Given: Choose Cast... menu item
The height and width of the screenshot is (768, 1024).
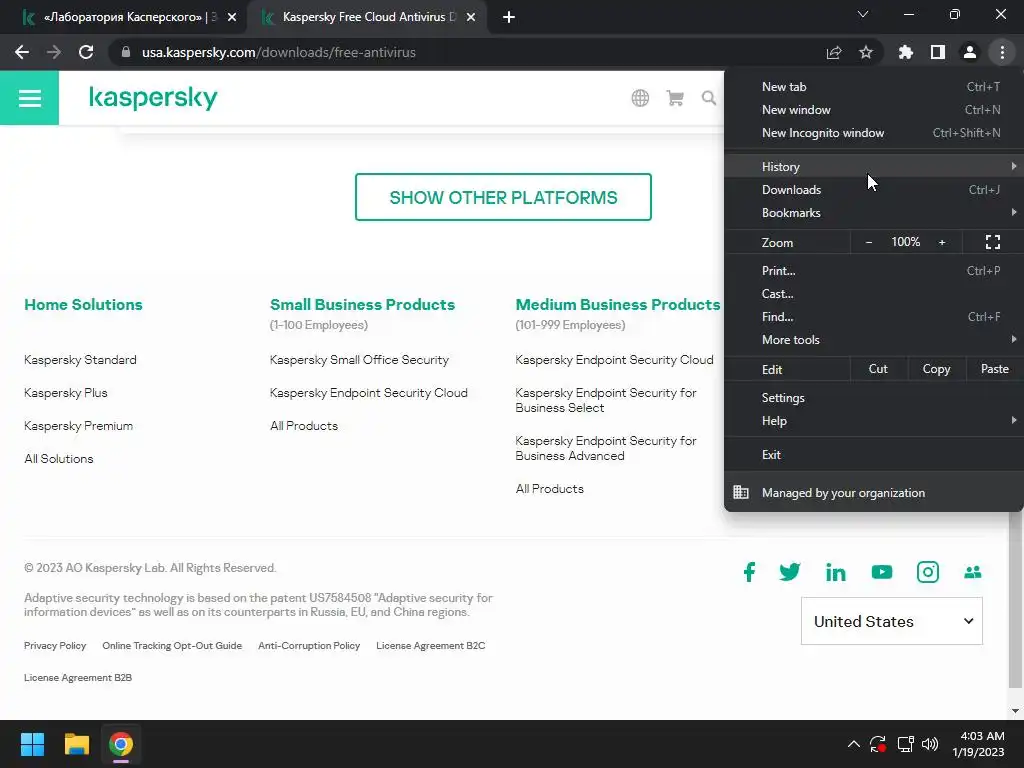Looking at the screenshot, I should coord(874,294).
